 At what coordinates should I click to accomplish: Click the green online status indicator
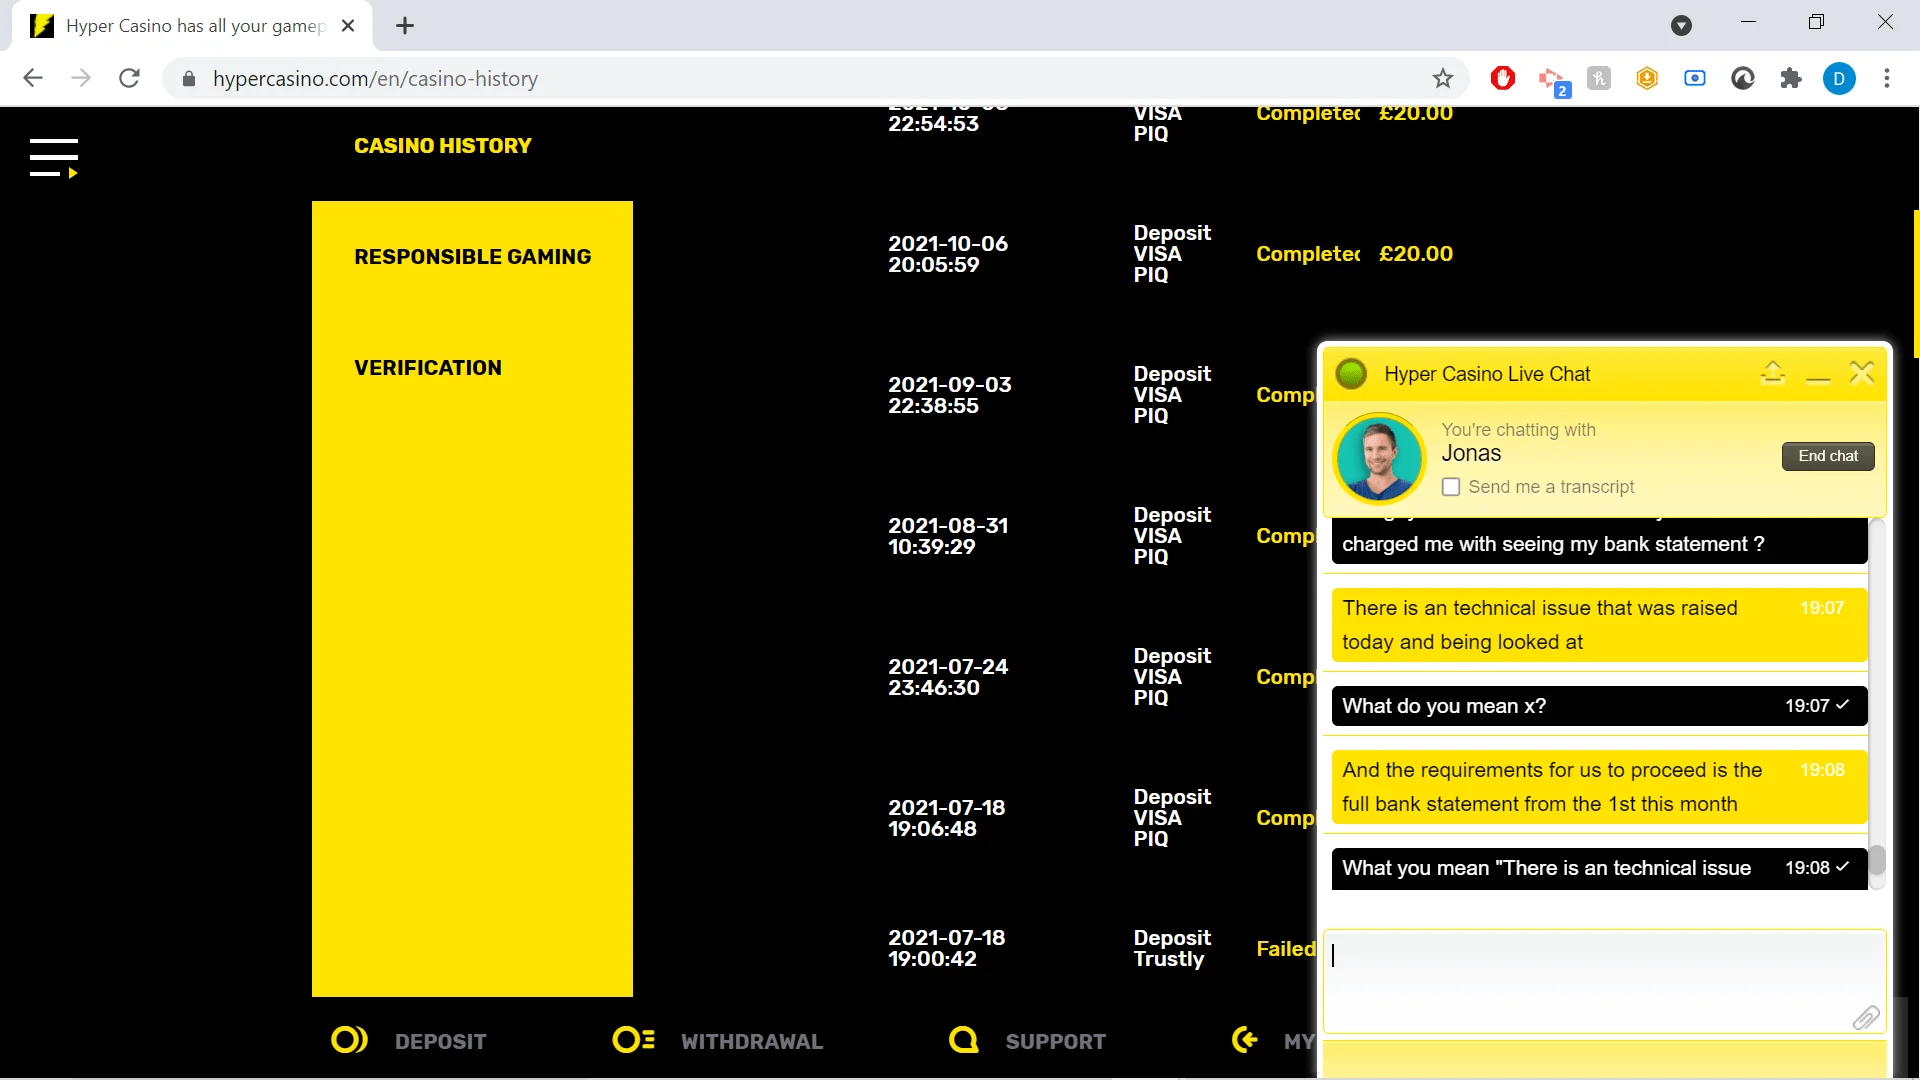click(1351, 374)
